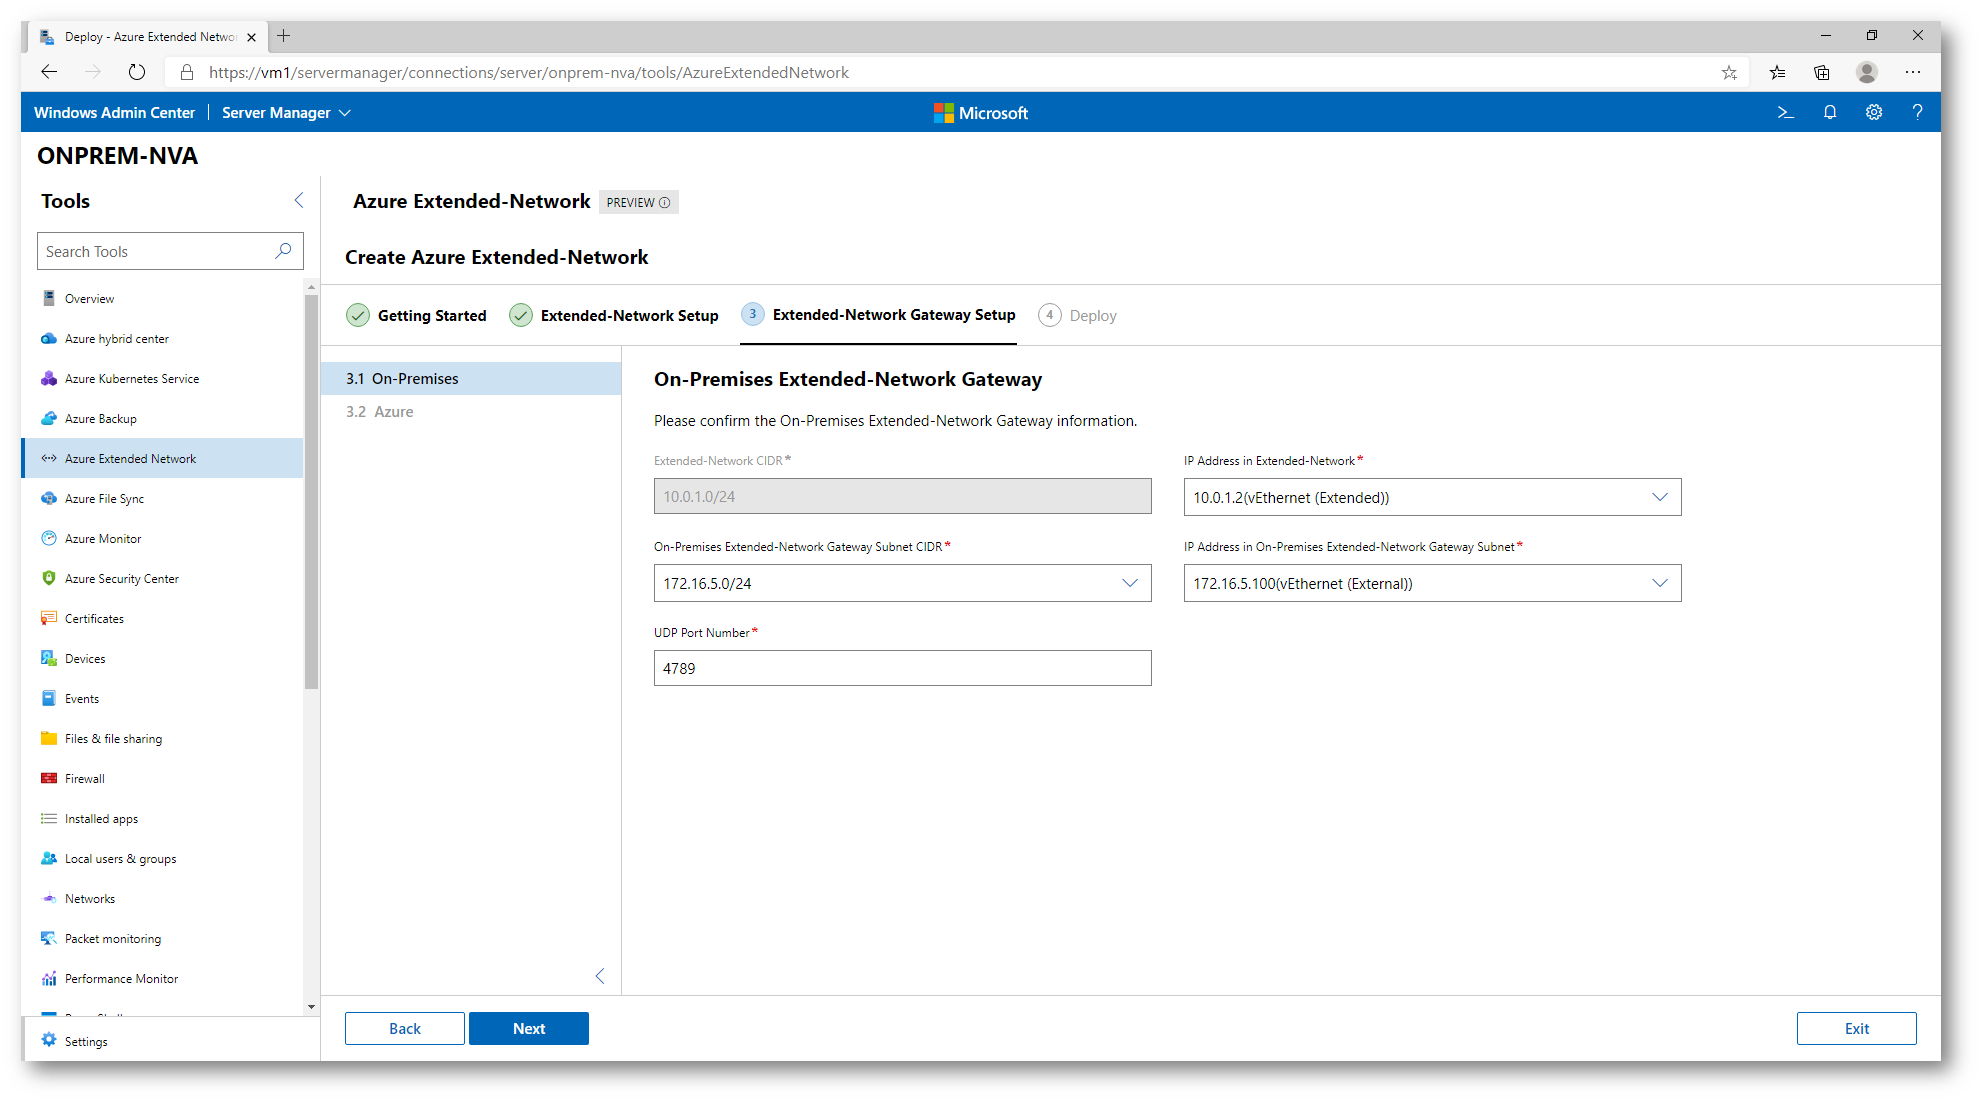Open the Installed apps list icon
Viewport: 1983px width, 1103px height.
[x=48, y=818]
